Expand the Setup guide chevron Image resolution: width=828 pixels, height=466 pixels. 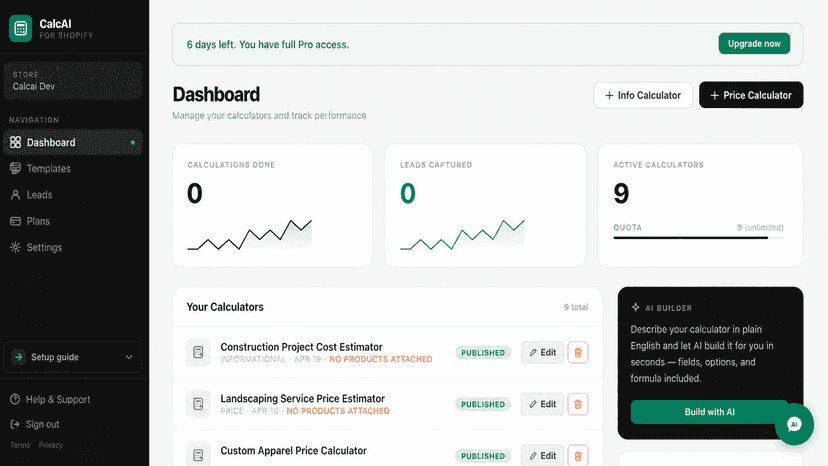pos(129,357)
